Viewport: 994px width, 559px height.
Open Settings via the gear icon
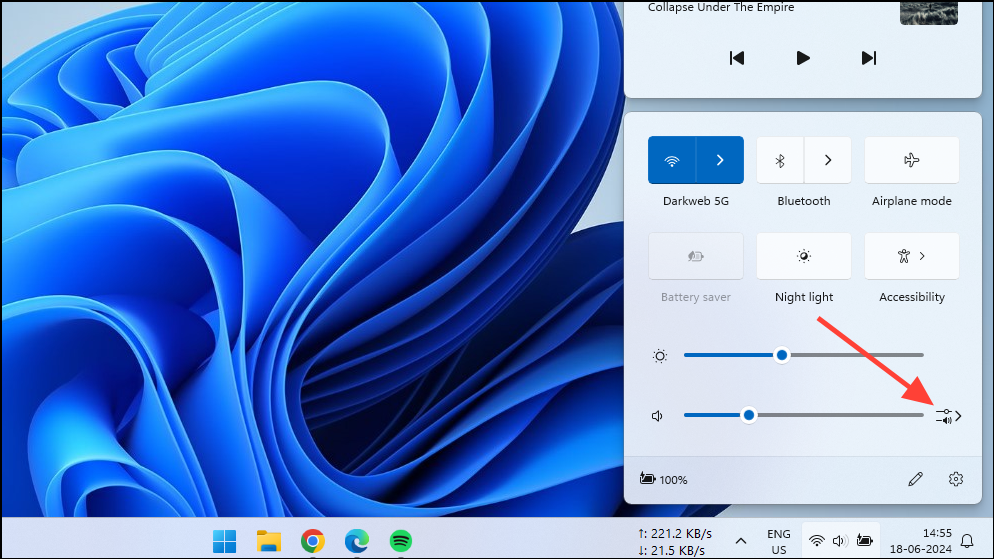(955, 479)
